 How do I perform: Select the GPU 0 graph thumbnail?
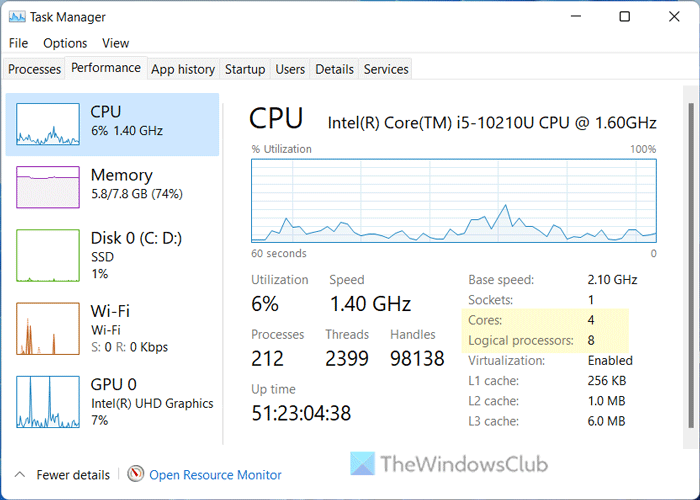[x=46, y=401]
